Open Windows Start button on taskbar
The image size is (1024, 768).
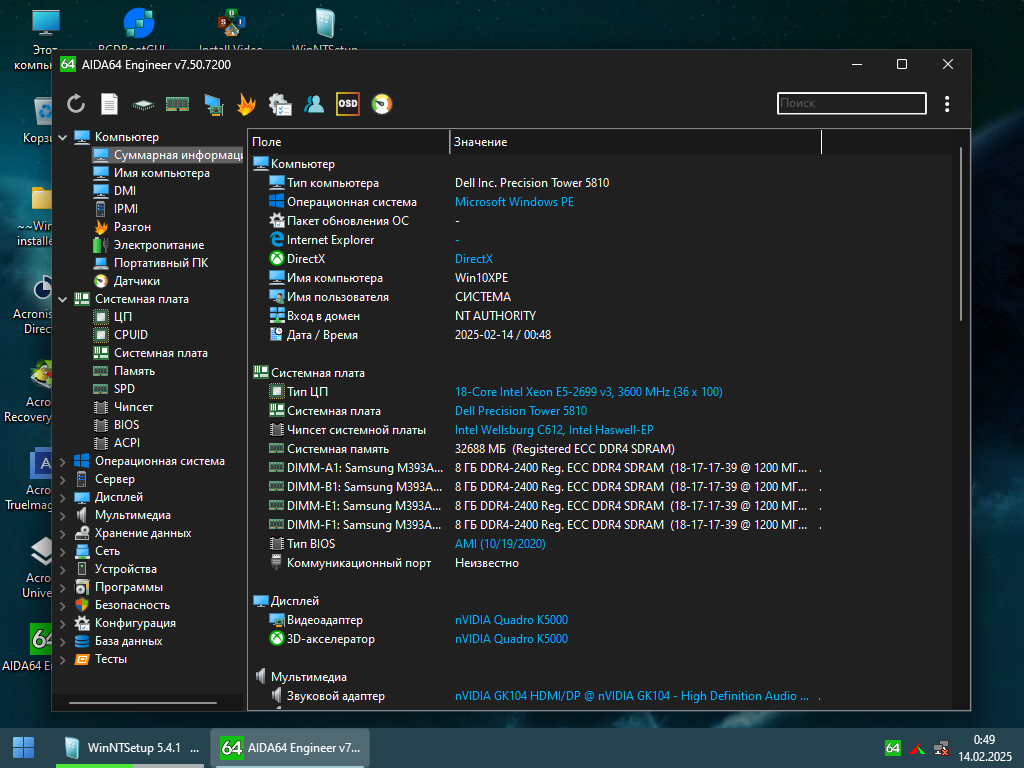pyautogui.click(x=24, y=748)
